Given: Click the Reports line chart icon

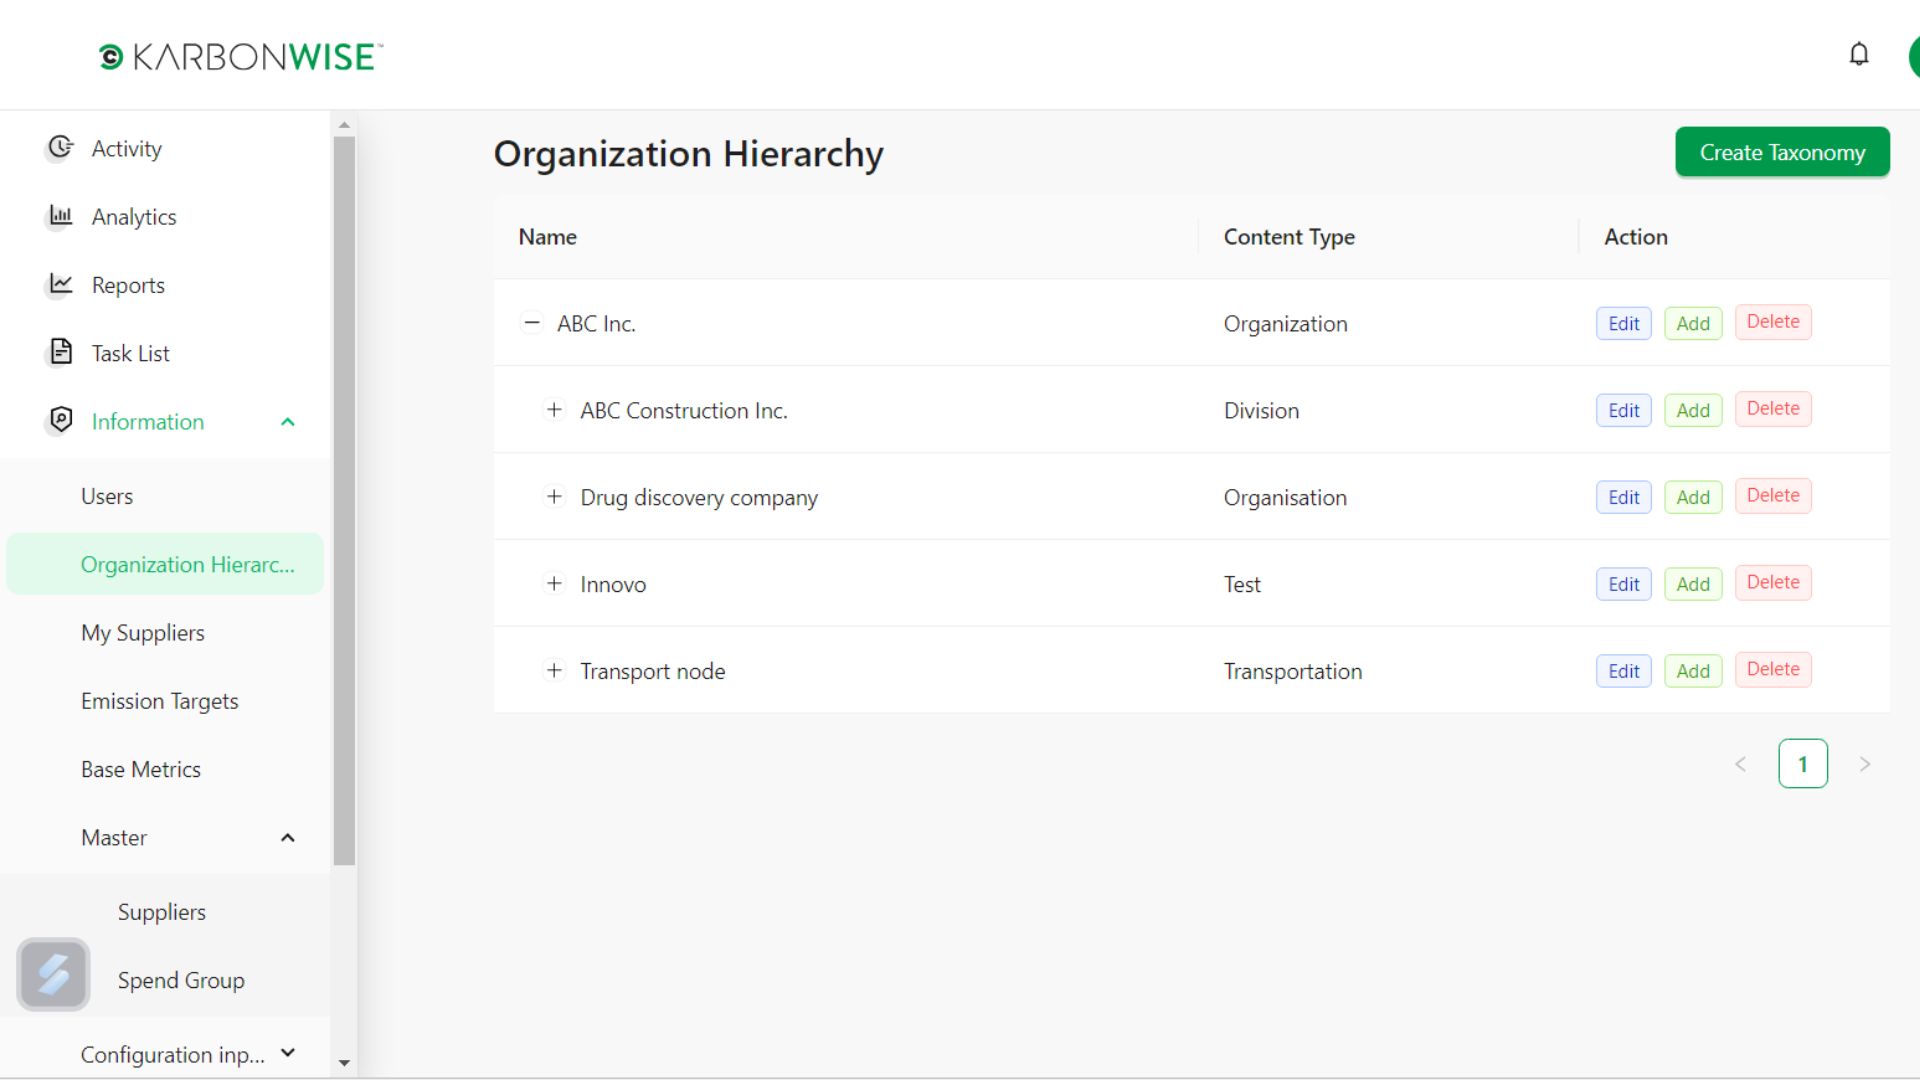Looking at the screenshot, I should [61, 284].
